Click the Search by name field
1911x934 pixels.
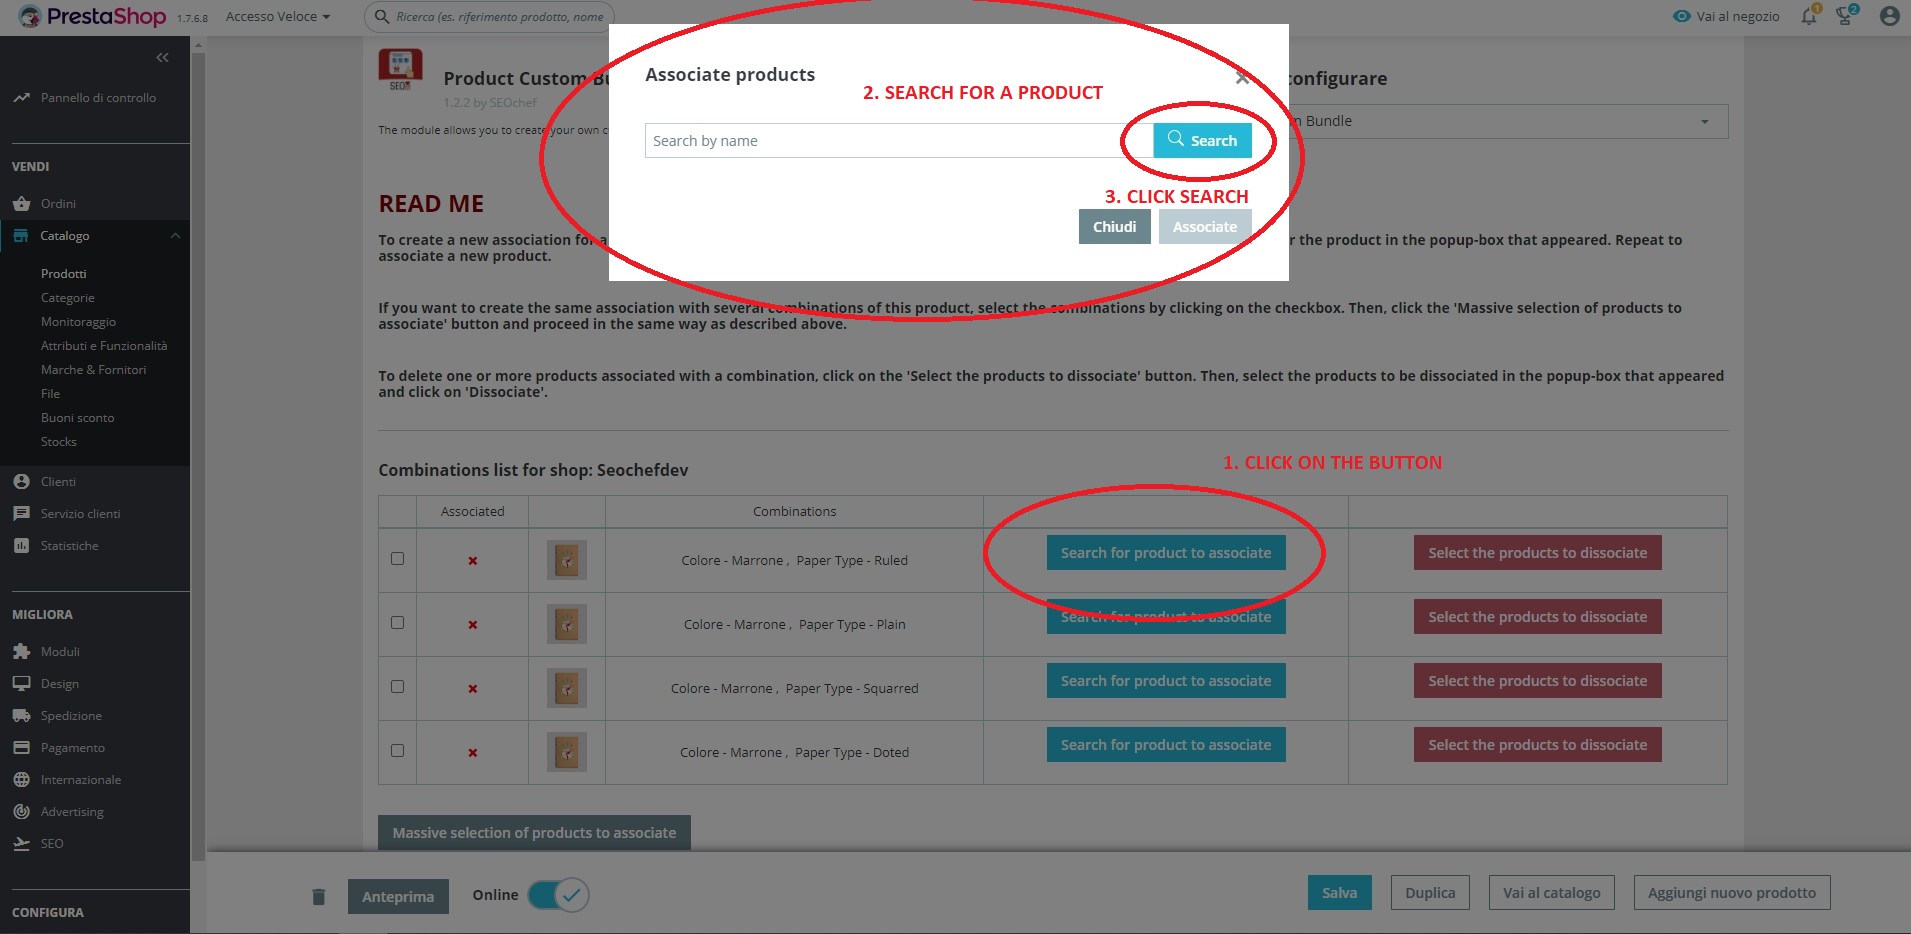tap(885, 141)
